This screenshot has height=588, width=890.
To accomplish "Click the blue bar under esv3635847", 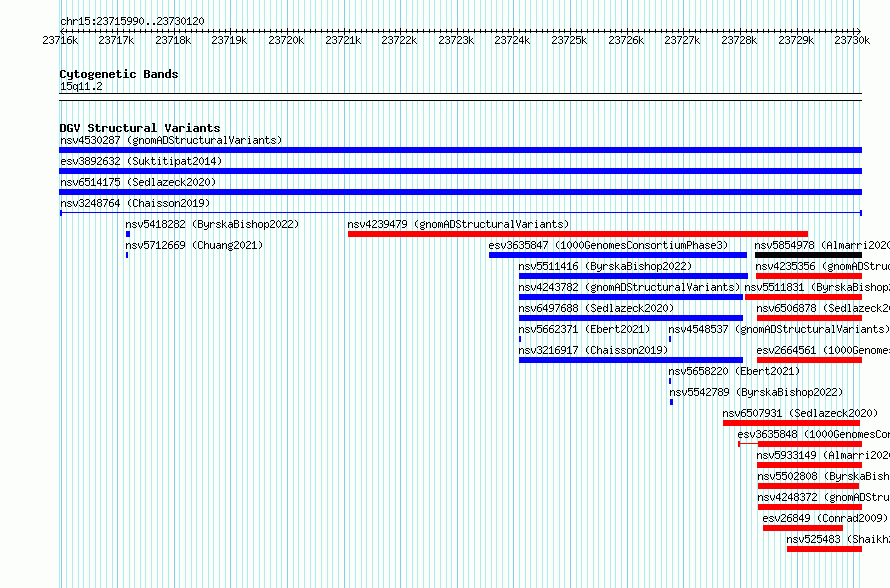I will pyautogui.click(x=618, y=255).
